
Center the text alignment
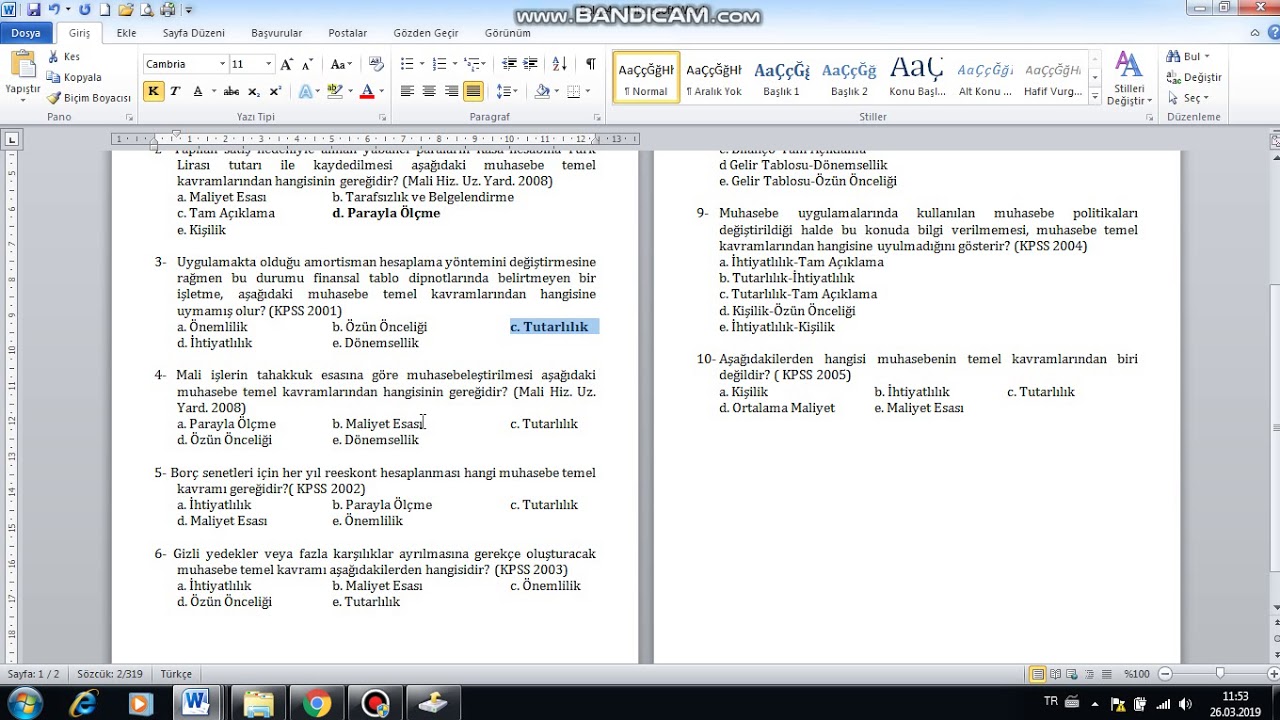pos(429,91)
